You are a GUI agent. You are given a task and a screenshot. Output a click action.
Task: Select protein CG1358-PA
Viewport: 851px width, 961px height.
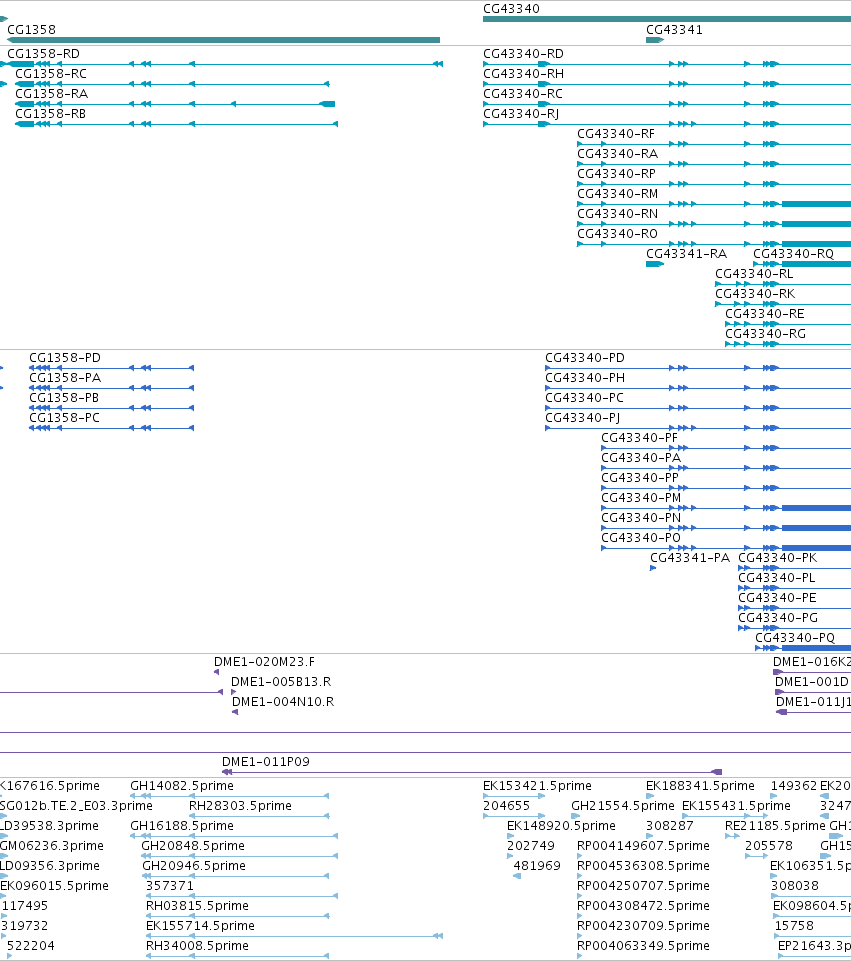112,388
